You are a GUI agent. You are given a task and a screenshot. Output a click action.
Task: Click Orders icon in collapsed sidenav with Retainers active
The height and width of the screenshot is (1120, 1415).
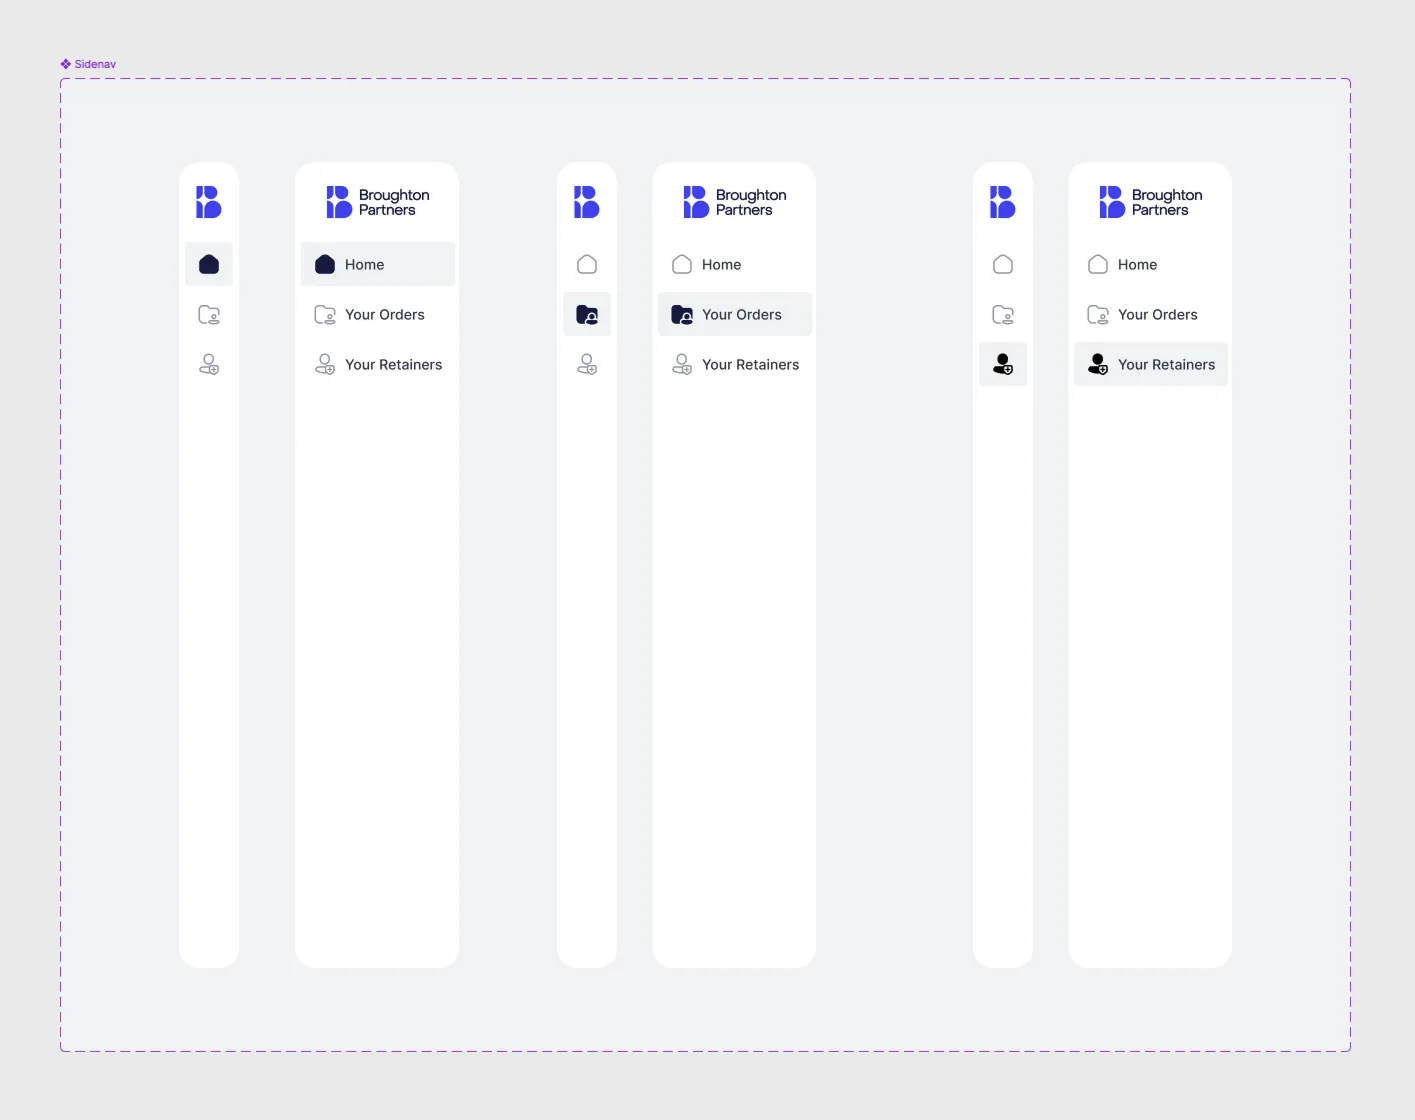[1003, 315]
